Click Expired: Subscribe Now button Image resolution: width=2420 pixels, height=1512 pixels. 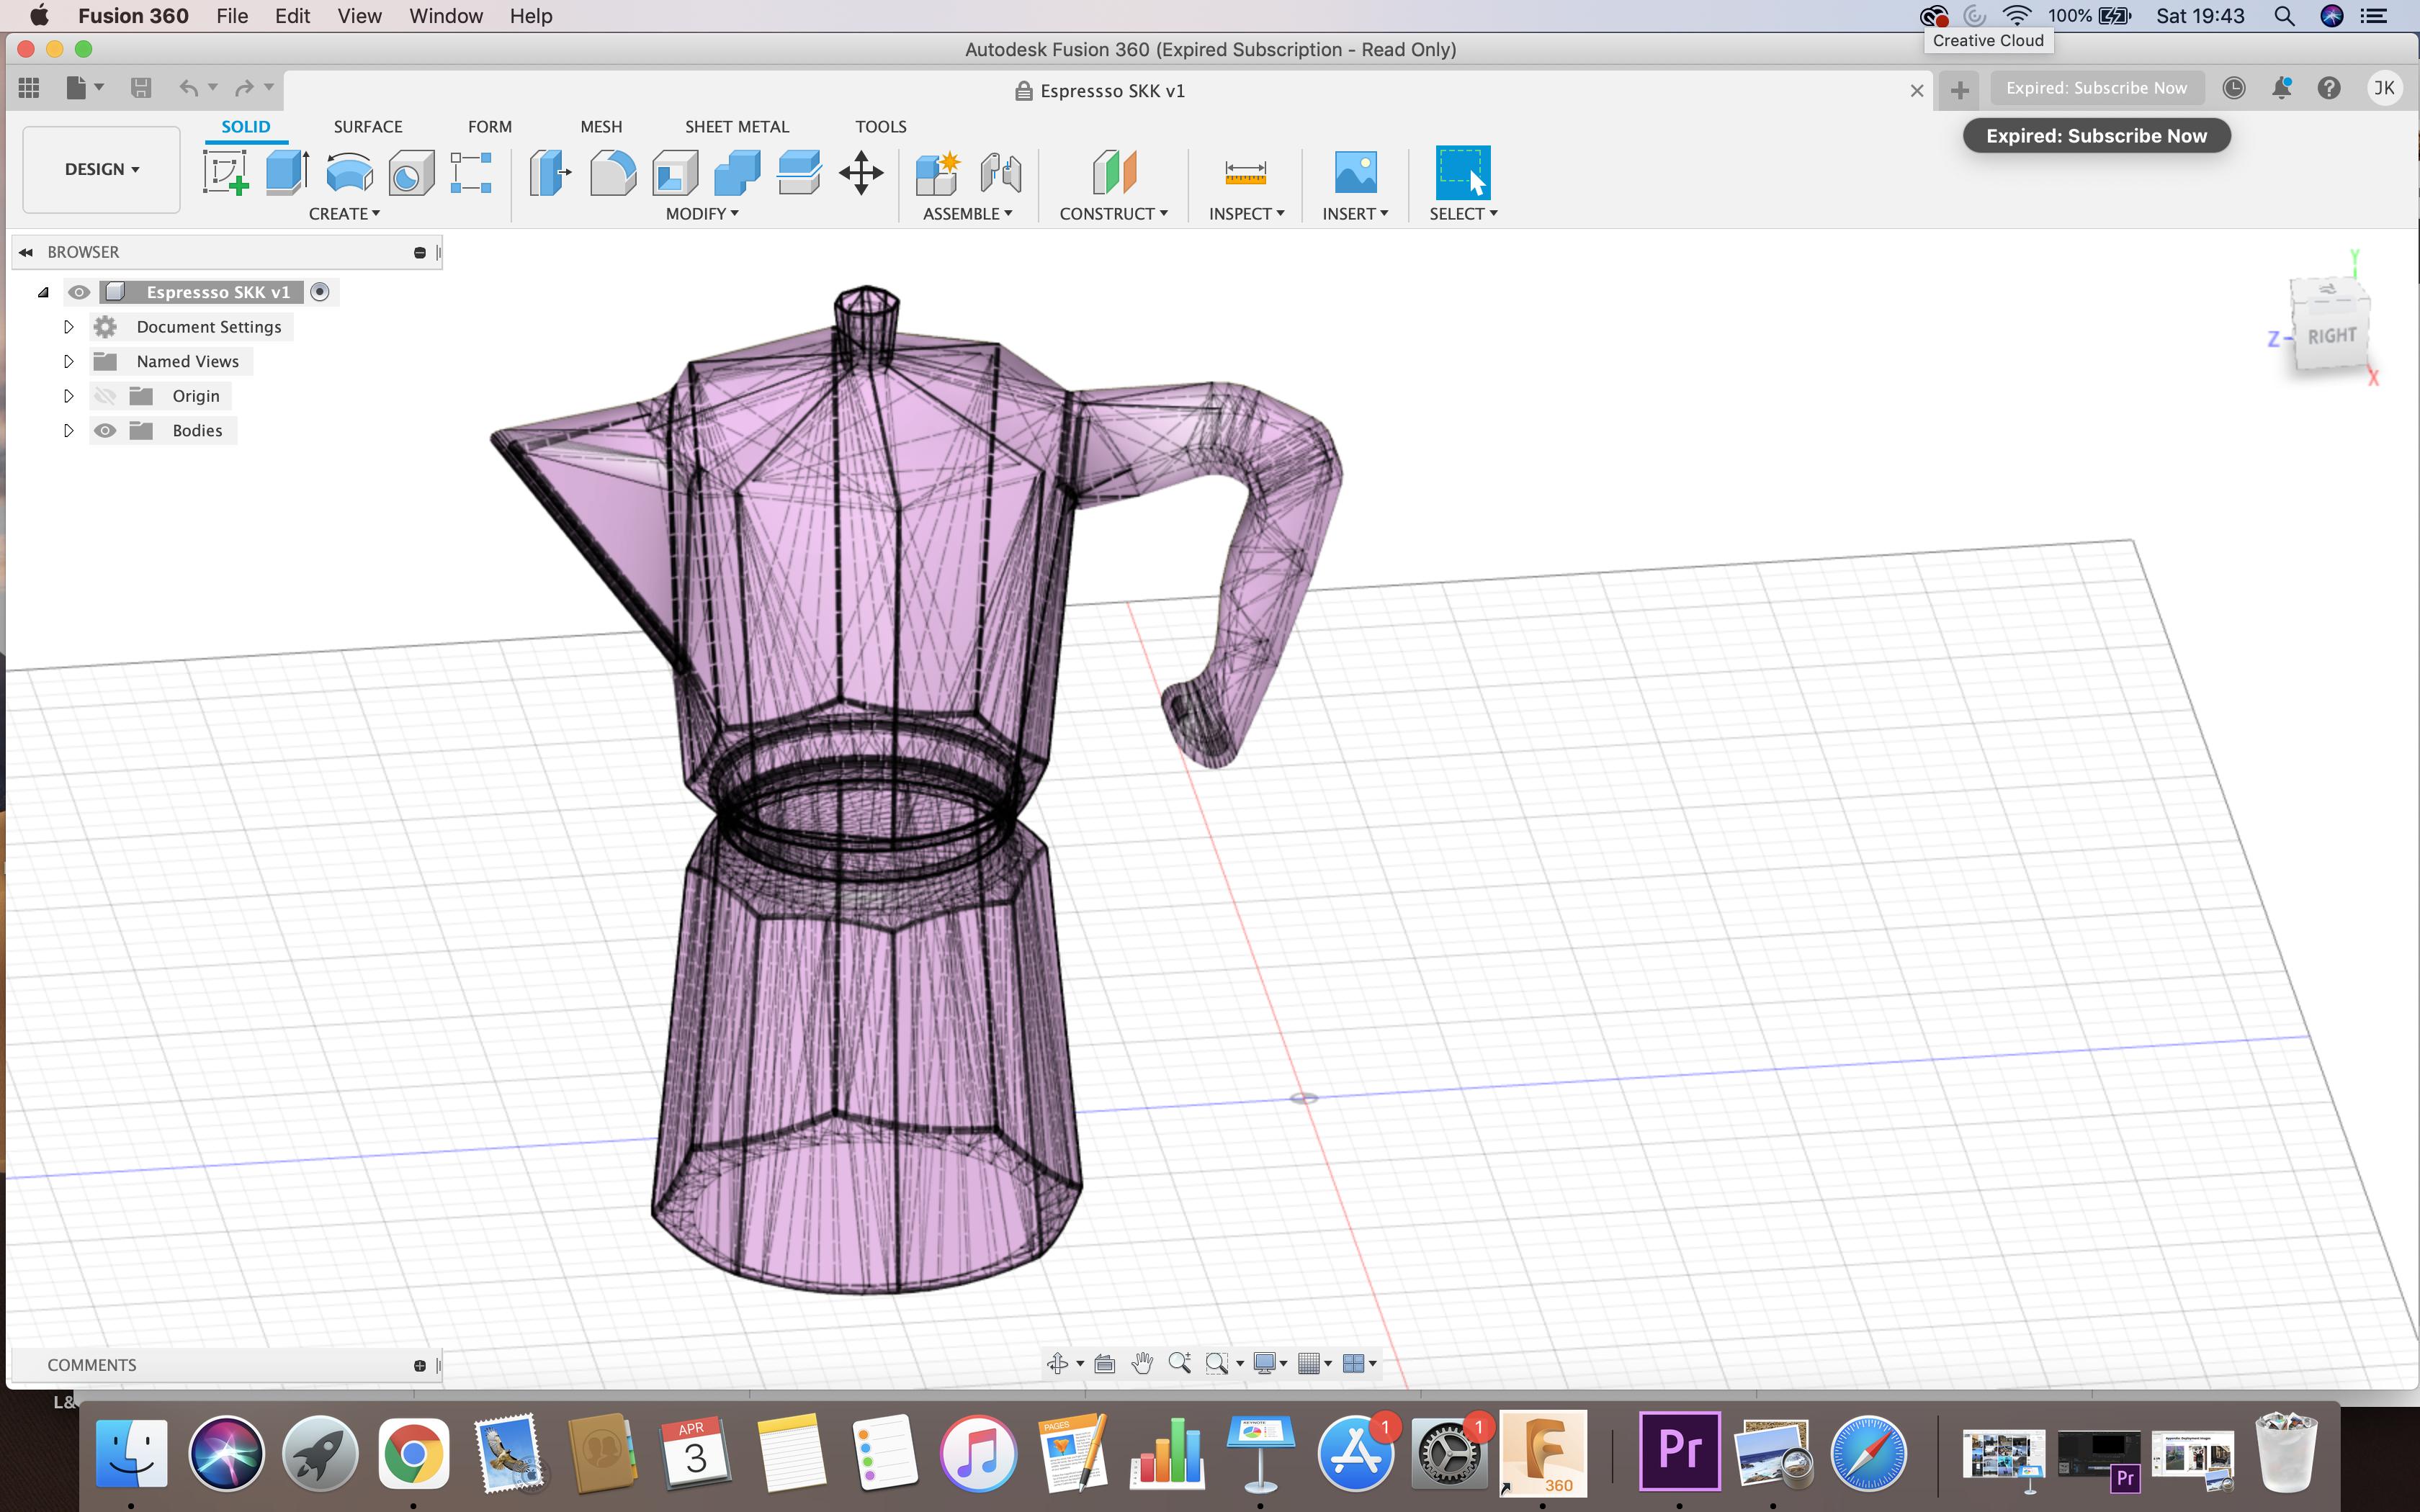click(x=2096, y=88)
